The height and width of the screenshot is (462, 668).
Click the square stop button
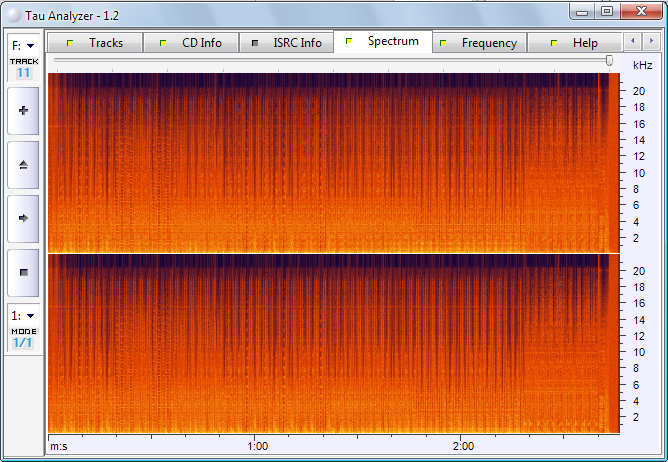tap(23, 272)
